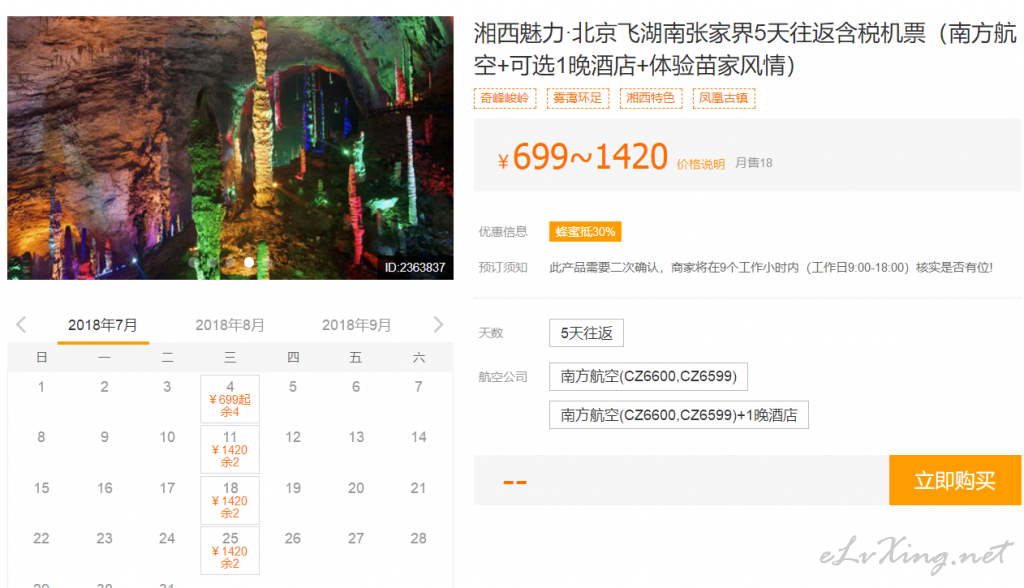The height and width of the screenshot is (588, 1024).
Task: Click calendar date 7
Action: pos(419,387)
